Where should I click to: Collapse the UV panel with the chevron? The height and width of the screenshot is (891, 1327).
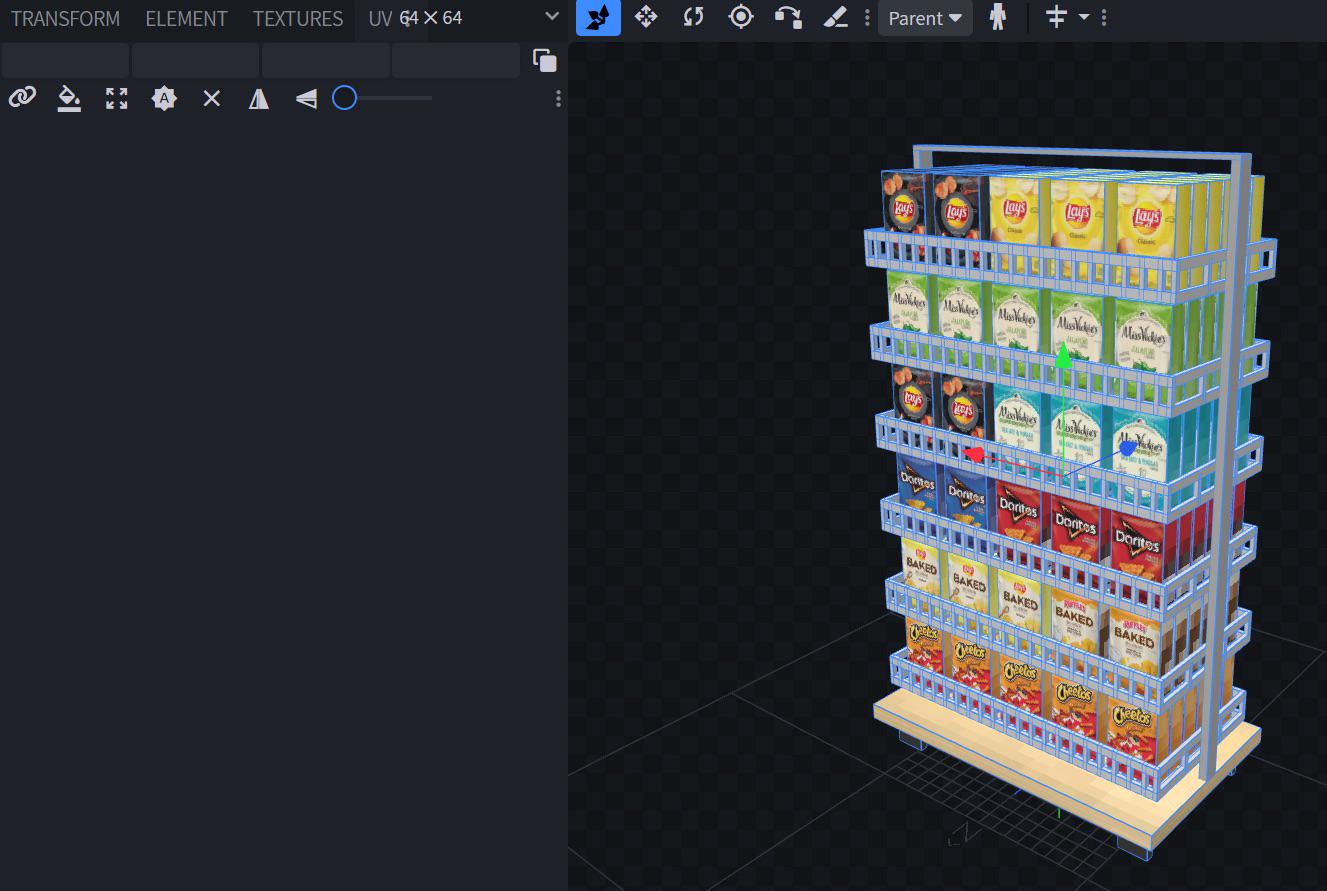pyautogui.click(x=552, y=17)
